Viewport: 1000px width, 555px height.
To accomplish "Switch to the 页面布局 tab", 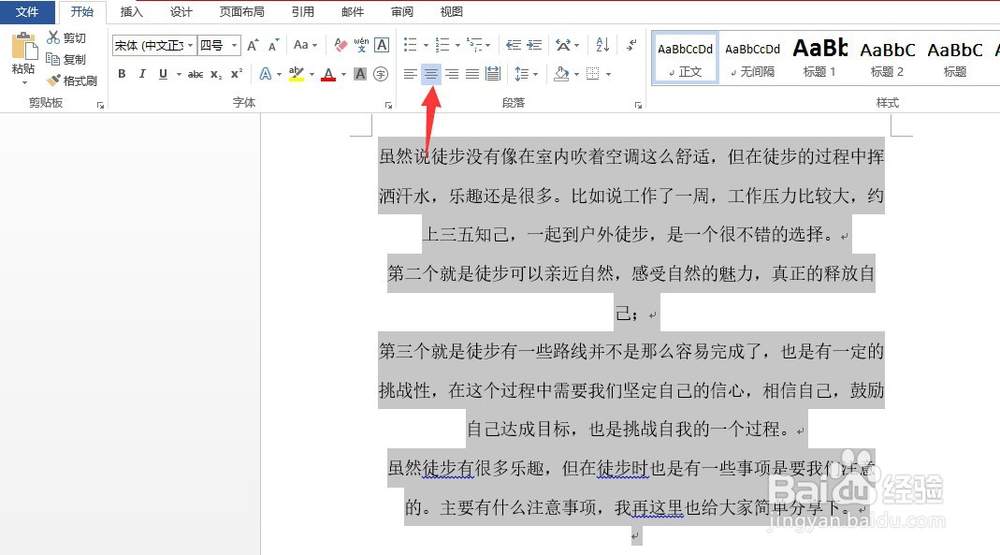I will pos(242,12).
